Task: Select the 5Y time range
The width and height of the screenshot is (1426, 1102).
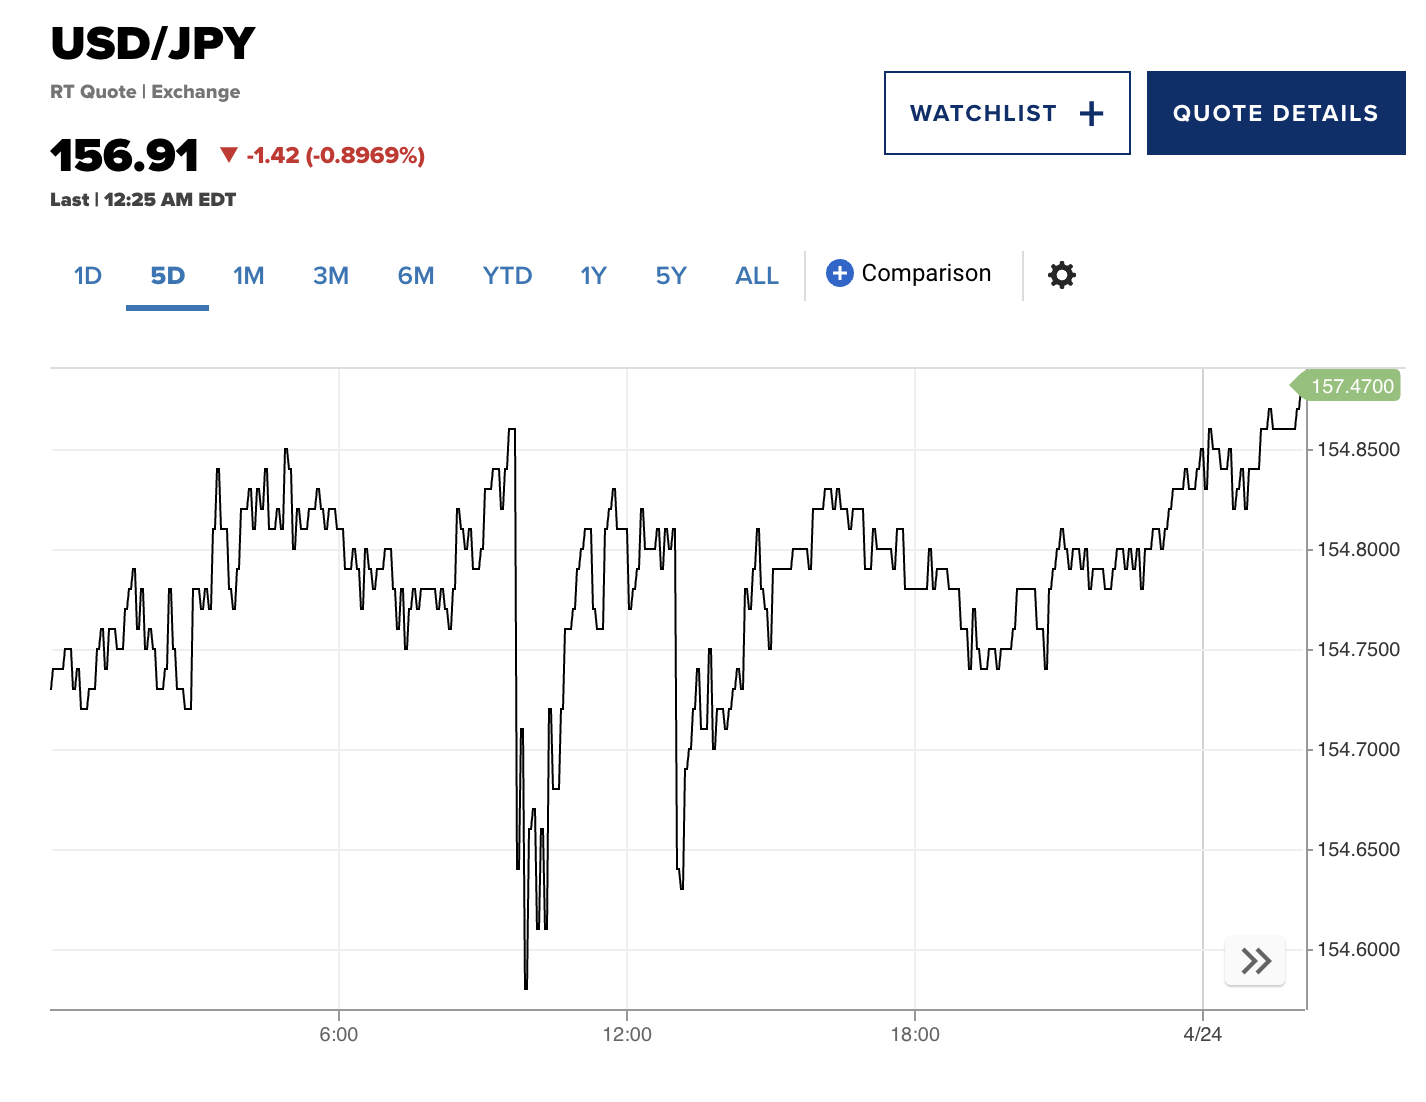Action: (x=671, y=276)
